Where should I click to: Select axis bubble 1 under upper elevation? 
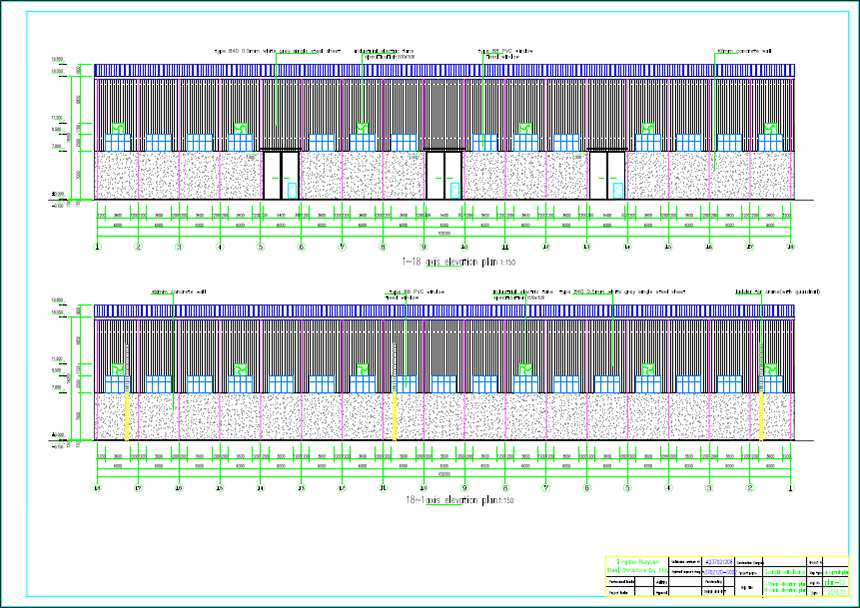pyautogui.click(x=97, y=246)
